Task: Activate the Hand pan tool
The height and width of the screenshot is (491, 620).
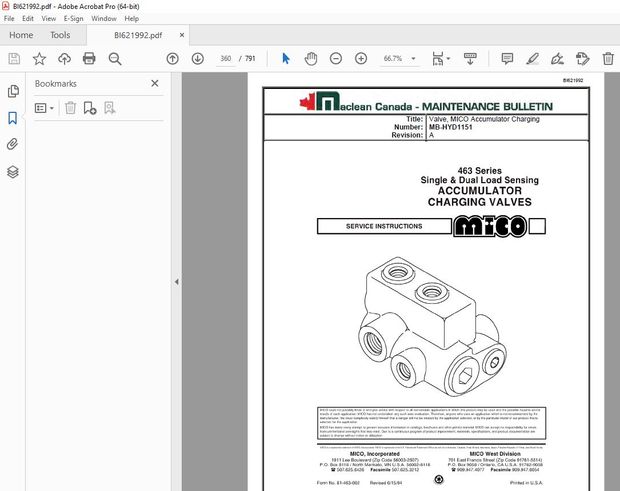Action: [x=311, y=59]
